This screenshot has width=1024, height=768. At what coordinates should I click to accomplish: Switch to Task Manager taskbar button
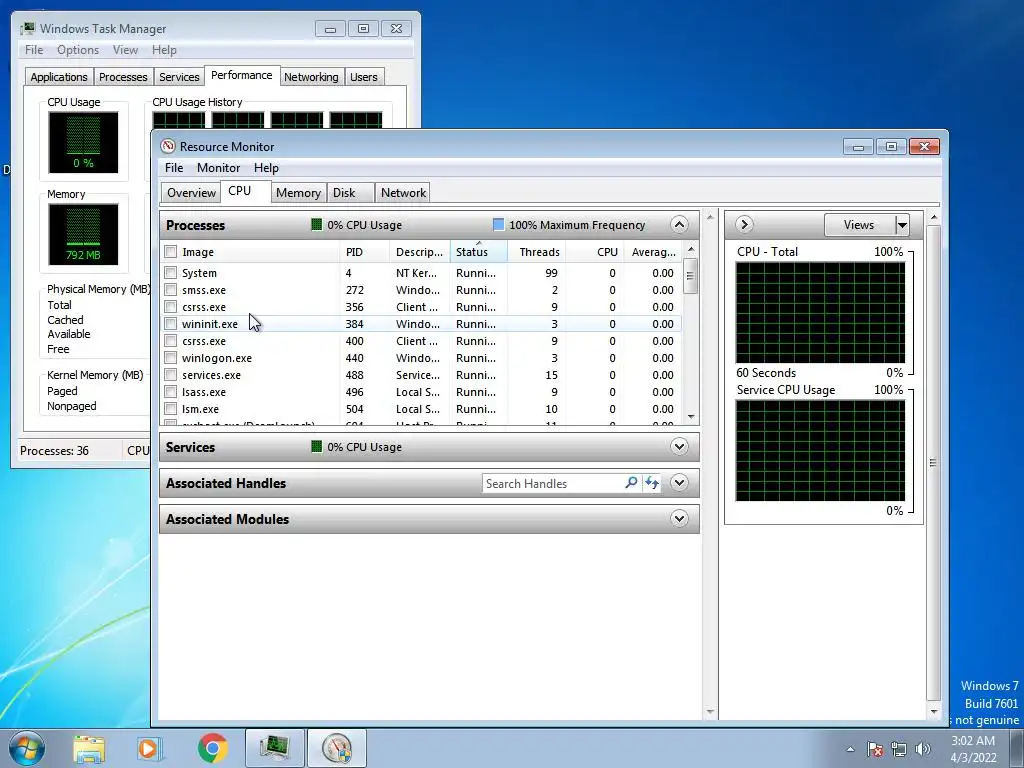(x=275, y=748)
